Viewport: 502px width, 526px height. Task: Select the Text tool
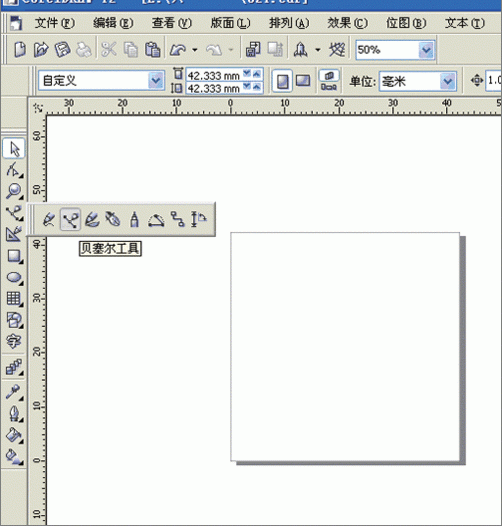14,341
